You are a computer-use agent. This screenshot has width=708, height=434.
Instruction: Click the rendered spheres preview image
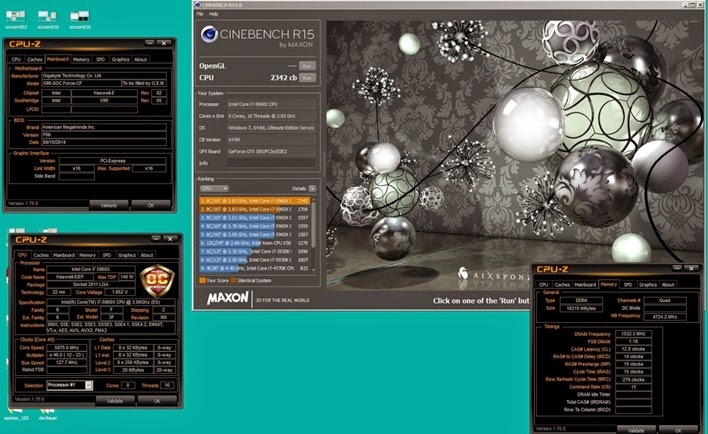point(515,154)
